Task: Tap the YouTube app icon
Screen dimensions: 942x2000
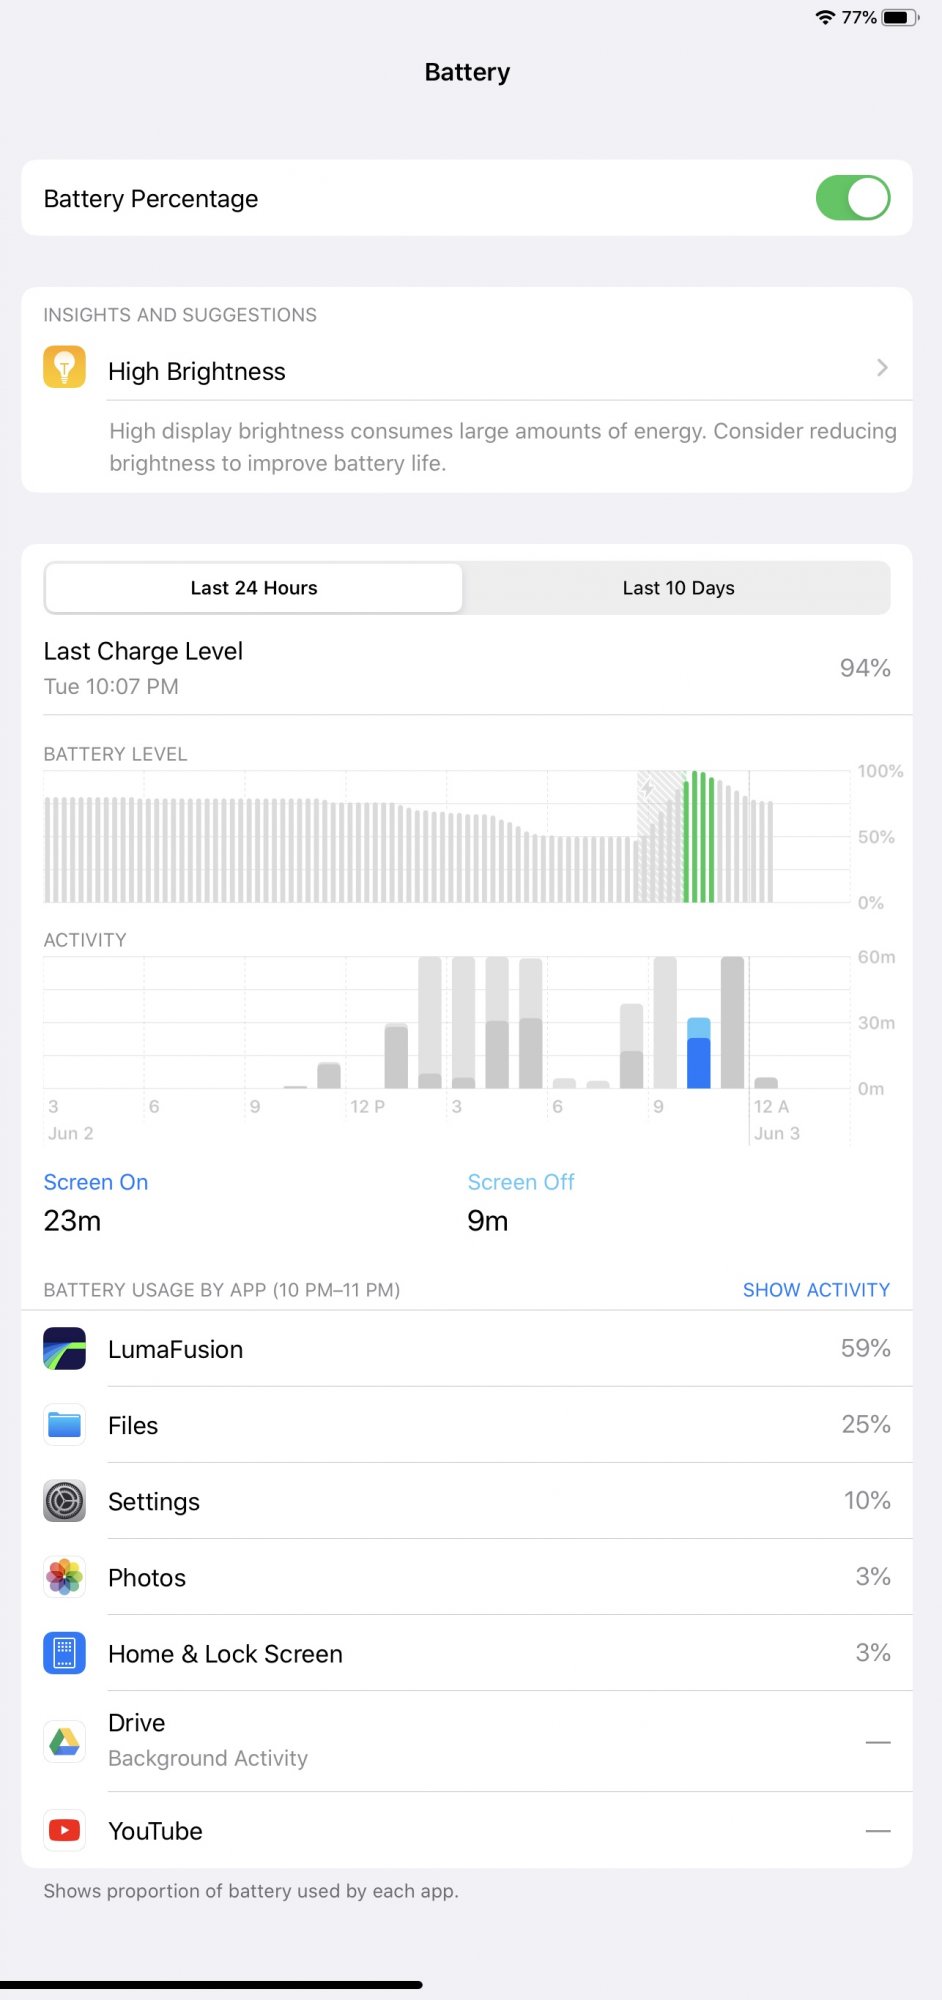Action: click(64, 1830)
